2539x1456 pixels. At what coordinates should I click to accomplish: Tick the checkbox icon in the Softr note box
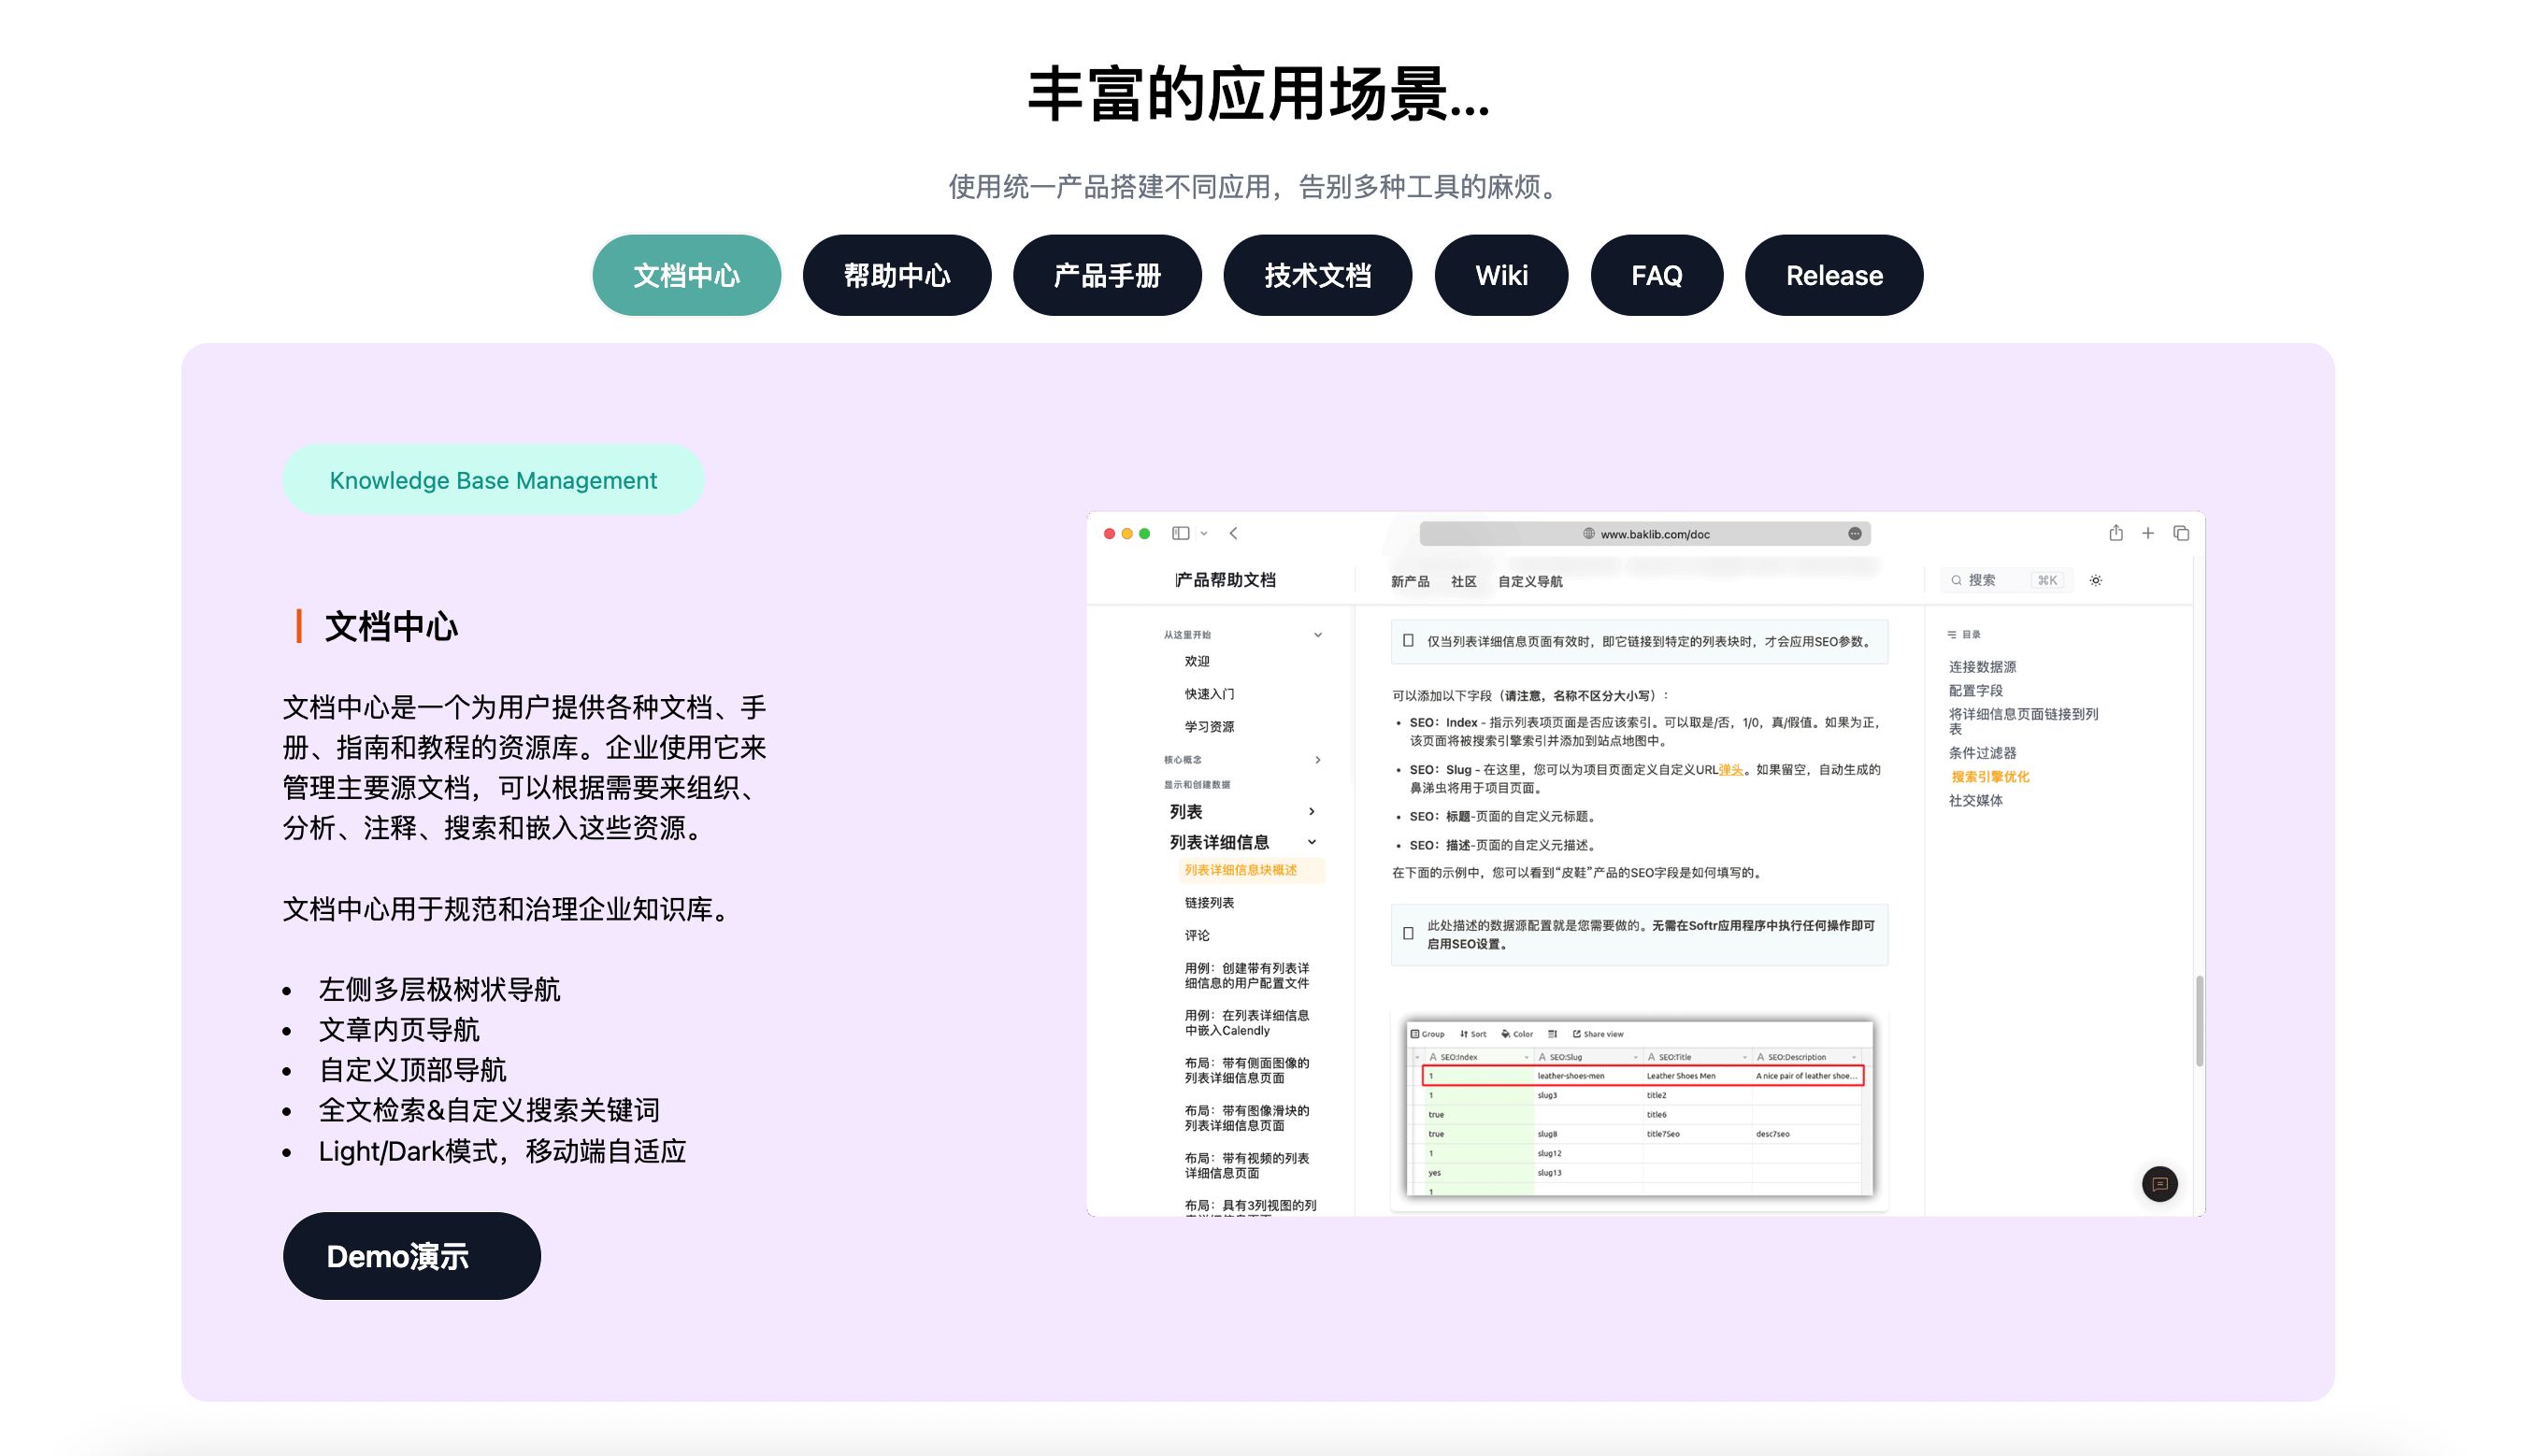1408,934
